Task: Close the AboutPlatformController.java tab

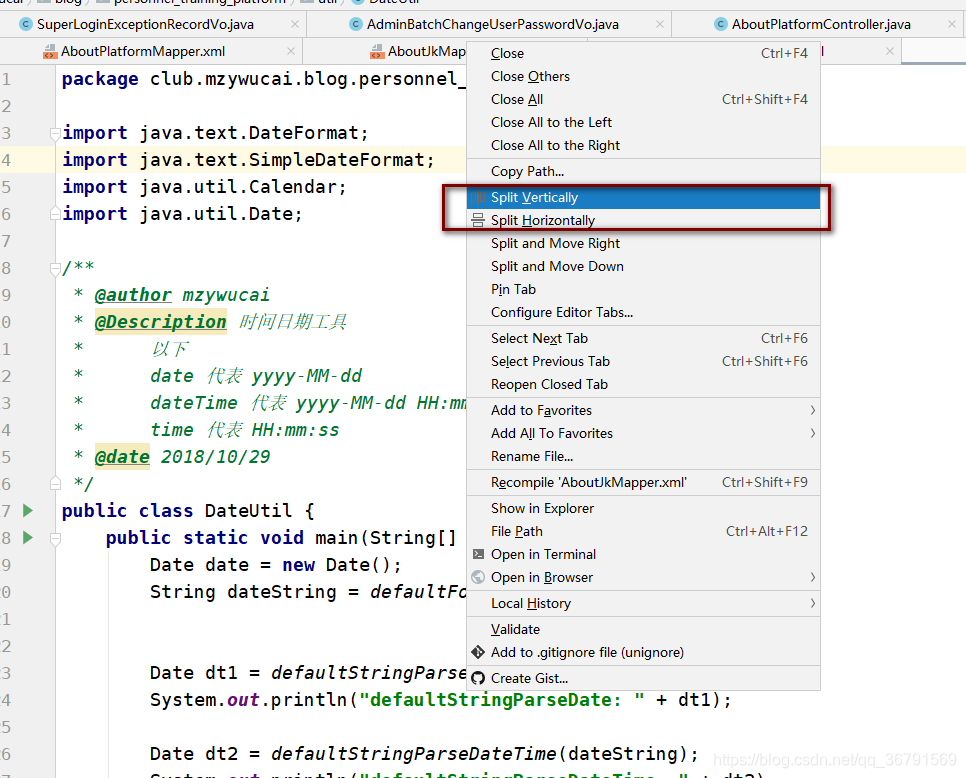Action: pos(952,24)
